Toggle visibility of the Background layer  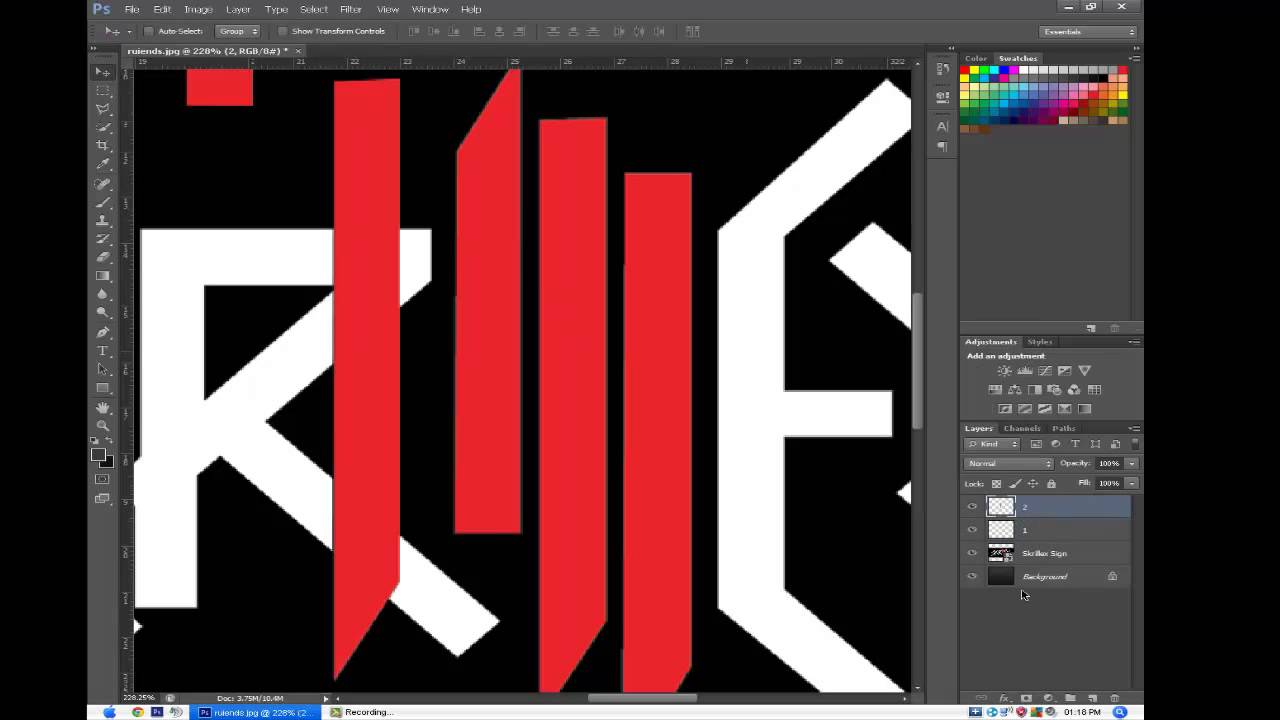coord(972,577)
